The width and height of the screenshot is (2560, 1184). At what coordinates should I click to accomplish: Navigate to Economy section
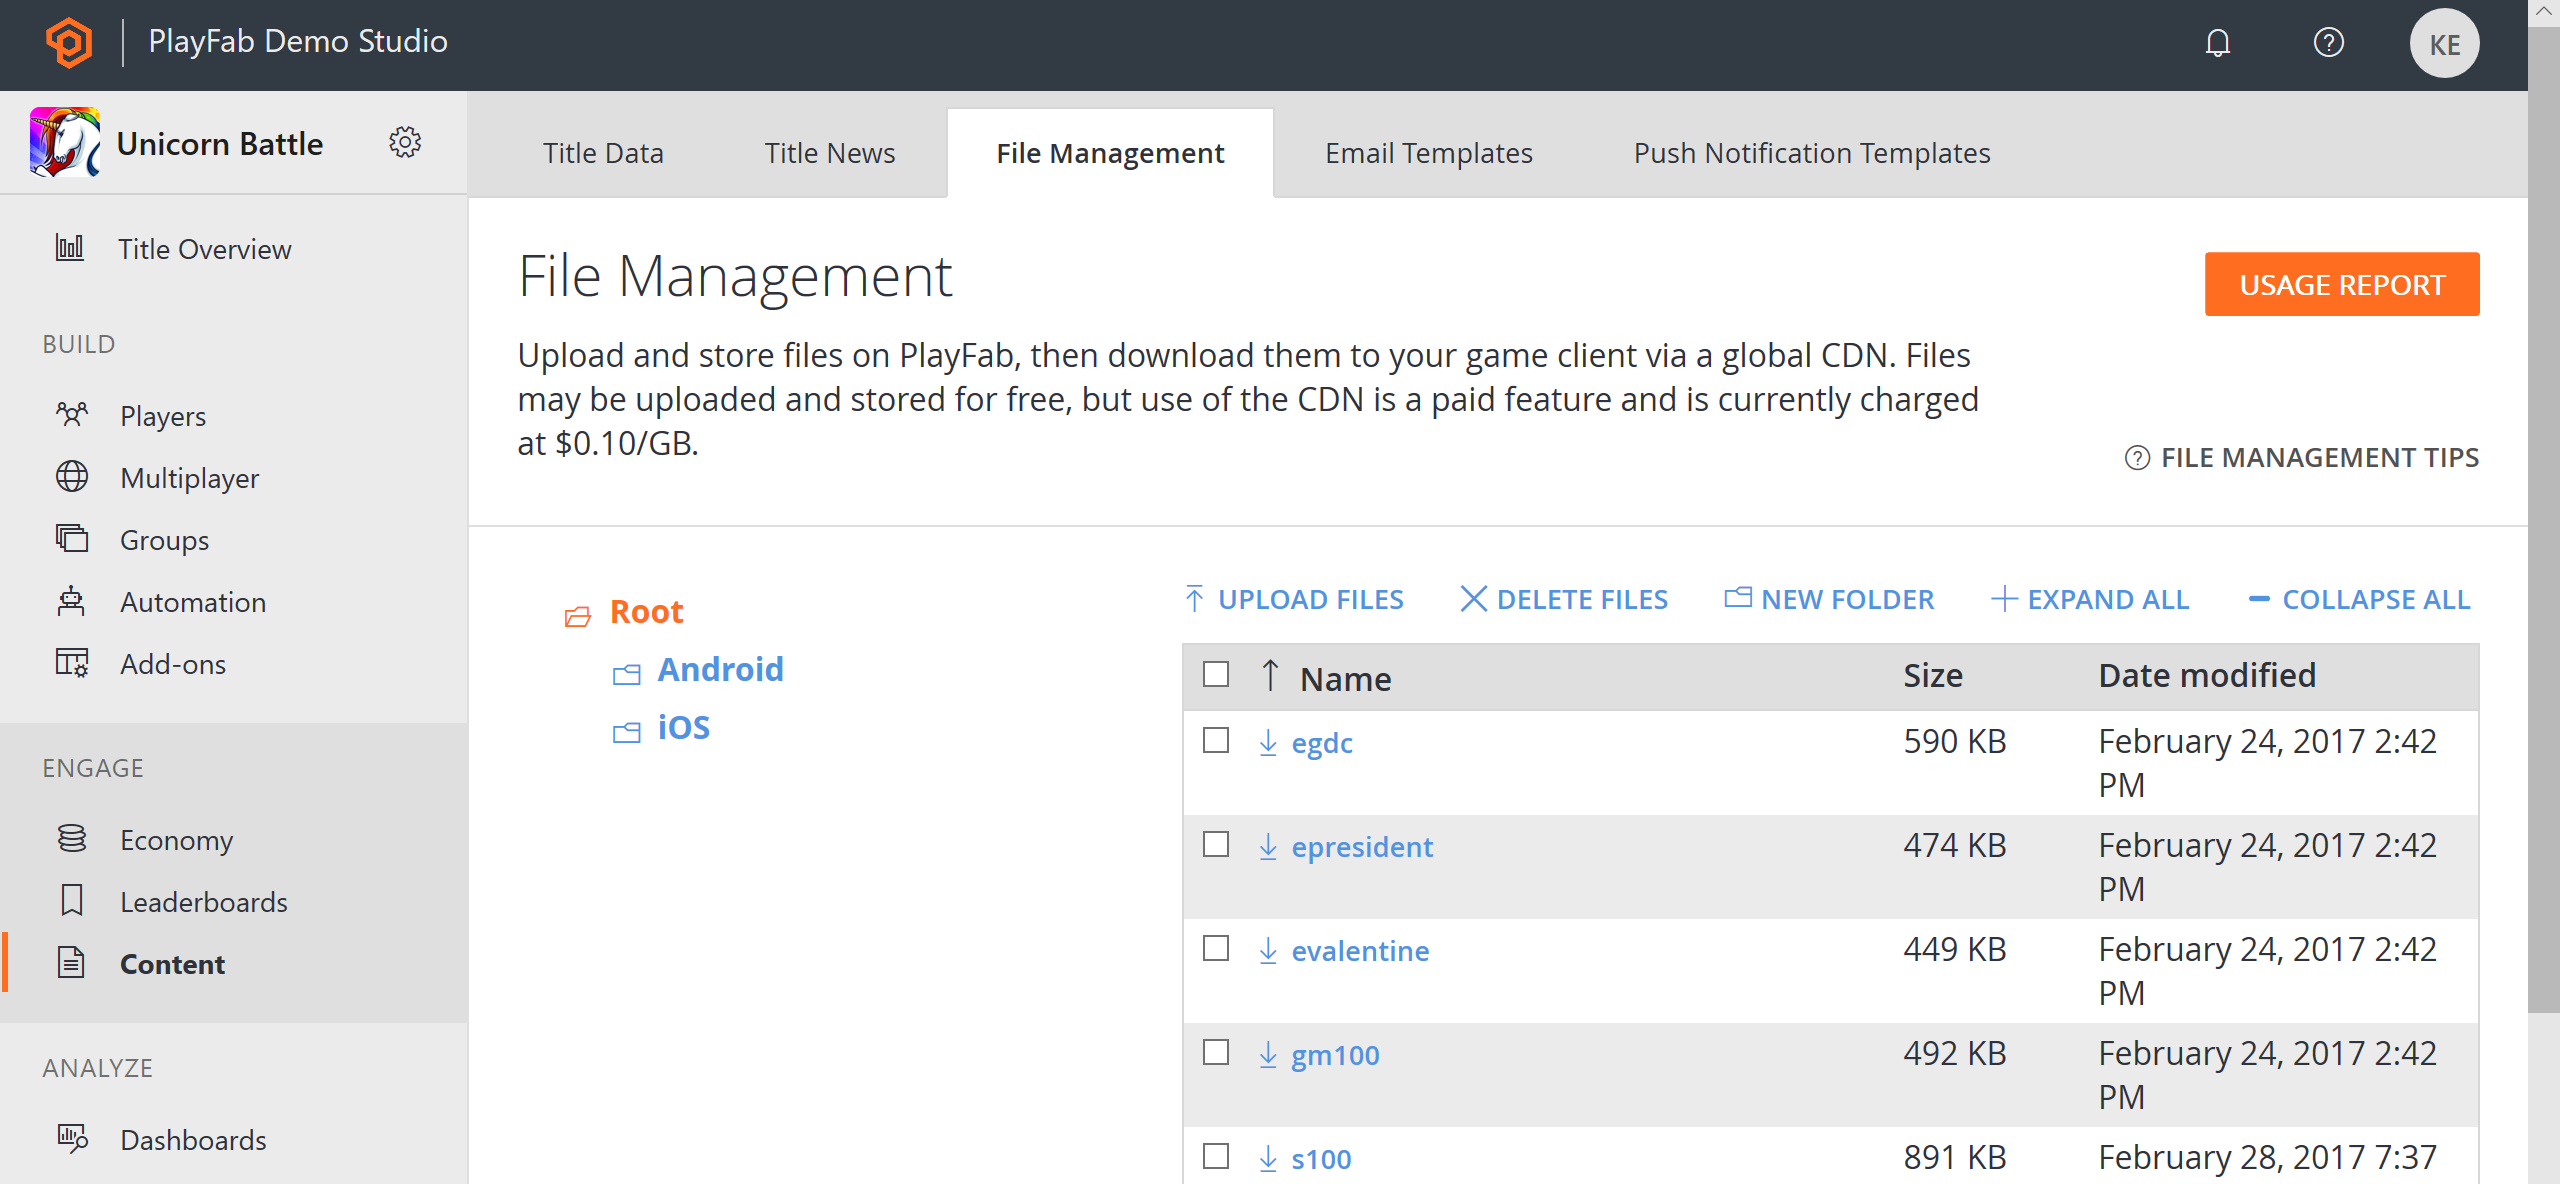[175, 841]
